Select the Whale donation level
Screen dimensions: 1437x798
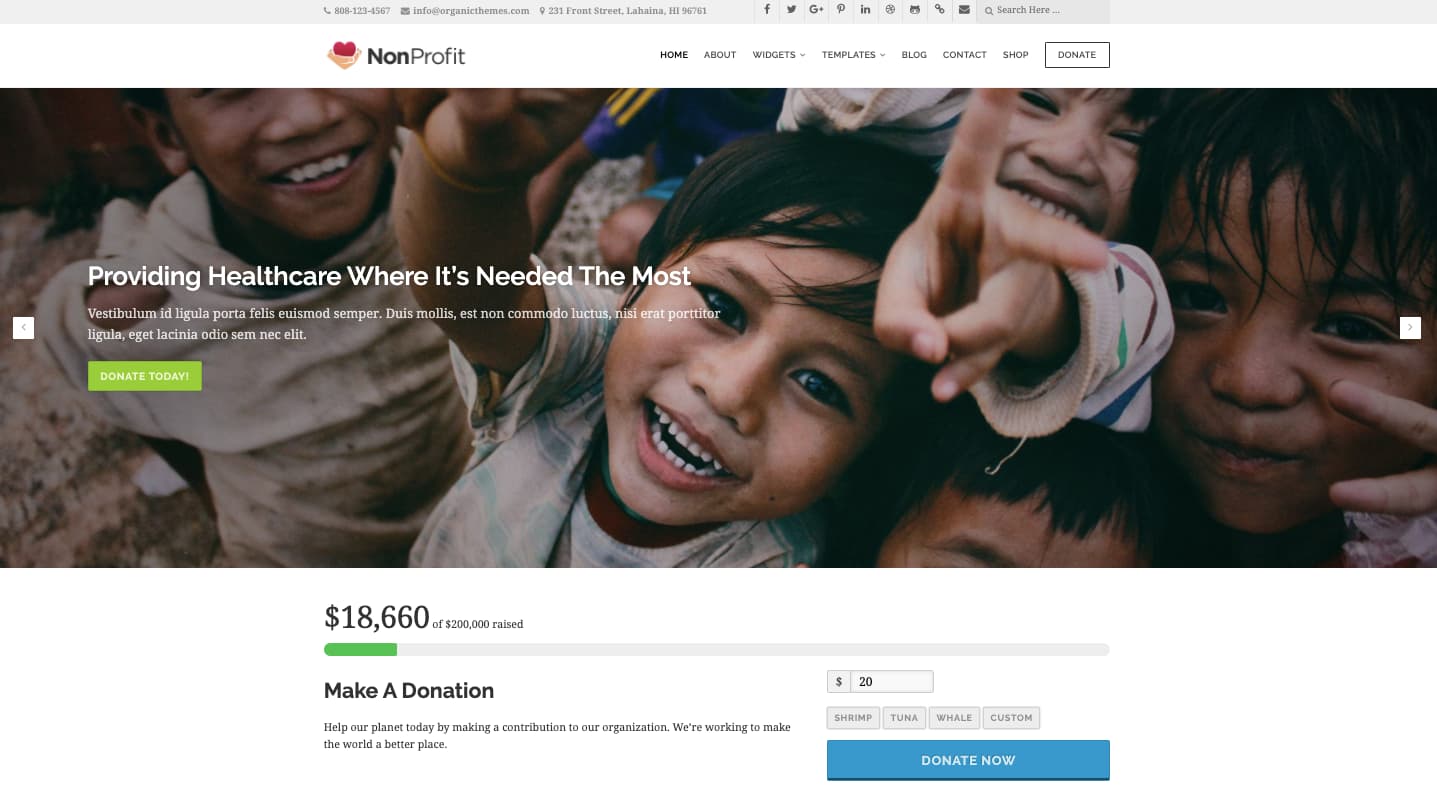pyautogui.click(x=954, y=718)
